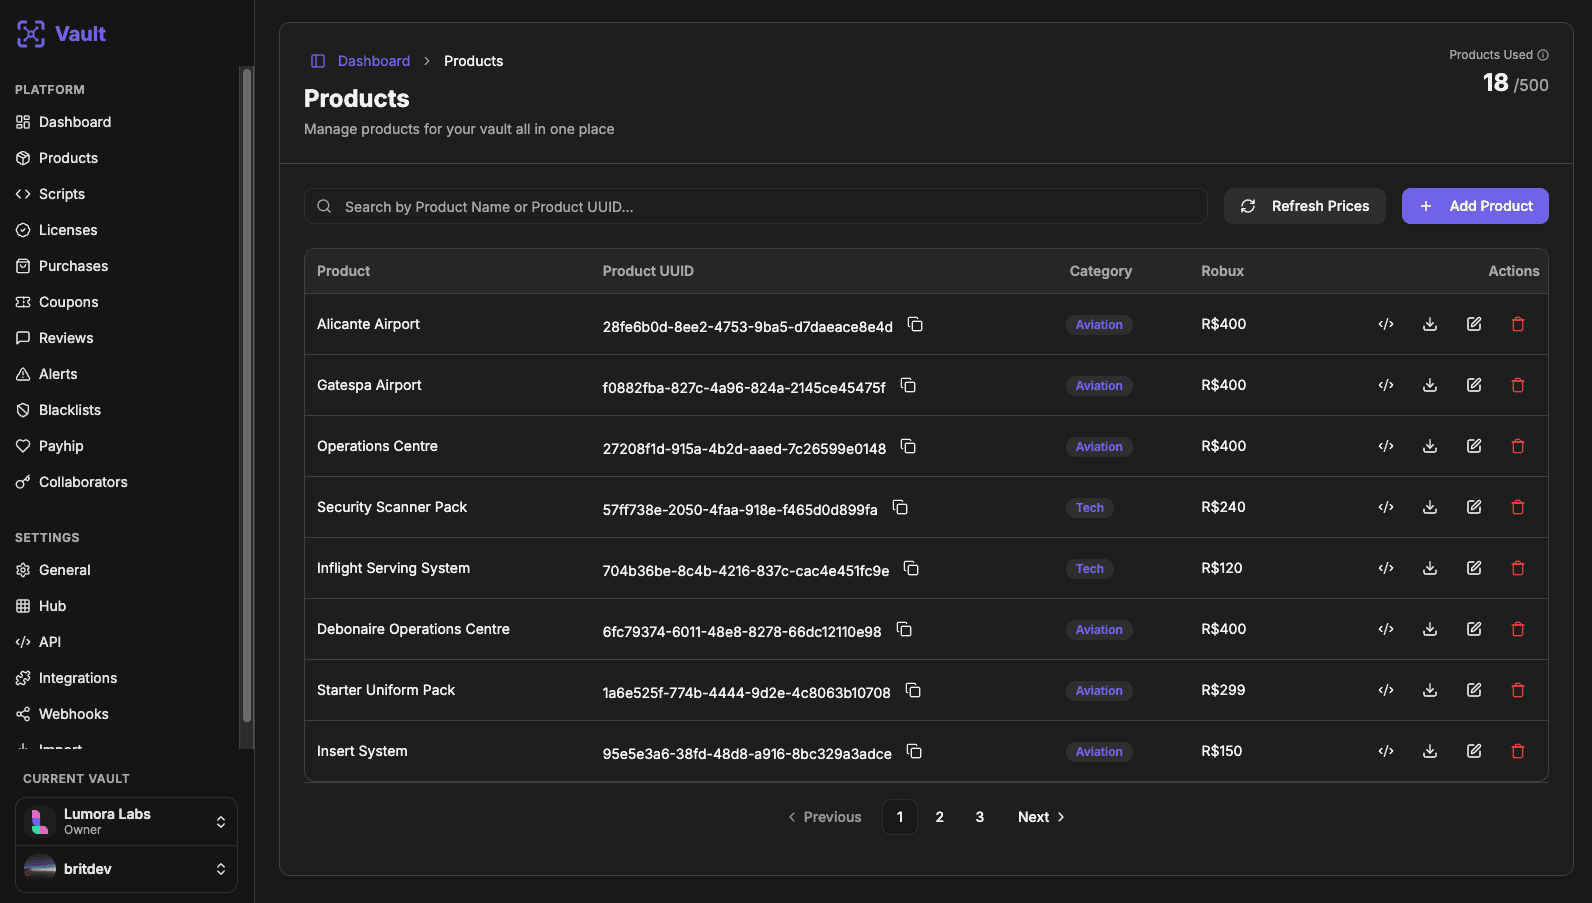Click the Aviation tag on Insert System

(x=1099, y=752)
